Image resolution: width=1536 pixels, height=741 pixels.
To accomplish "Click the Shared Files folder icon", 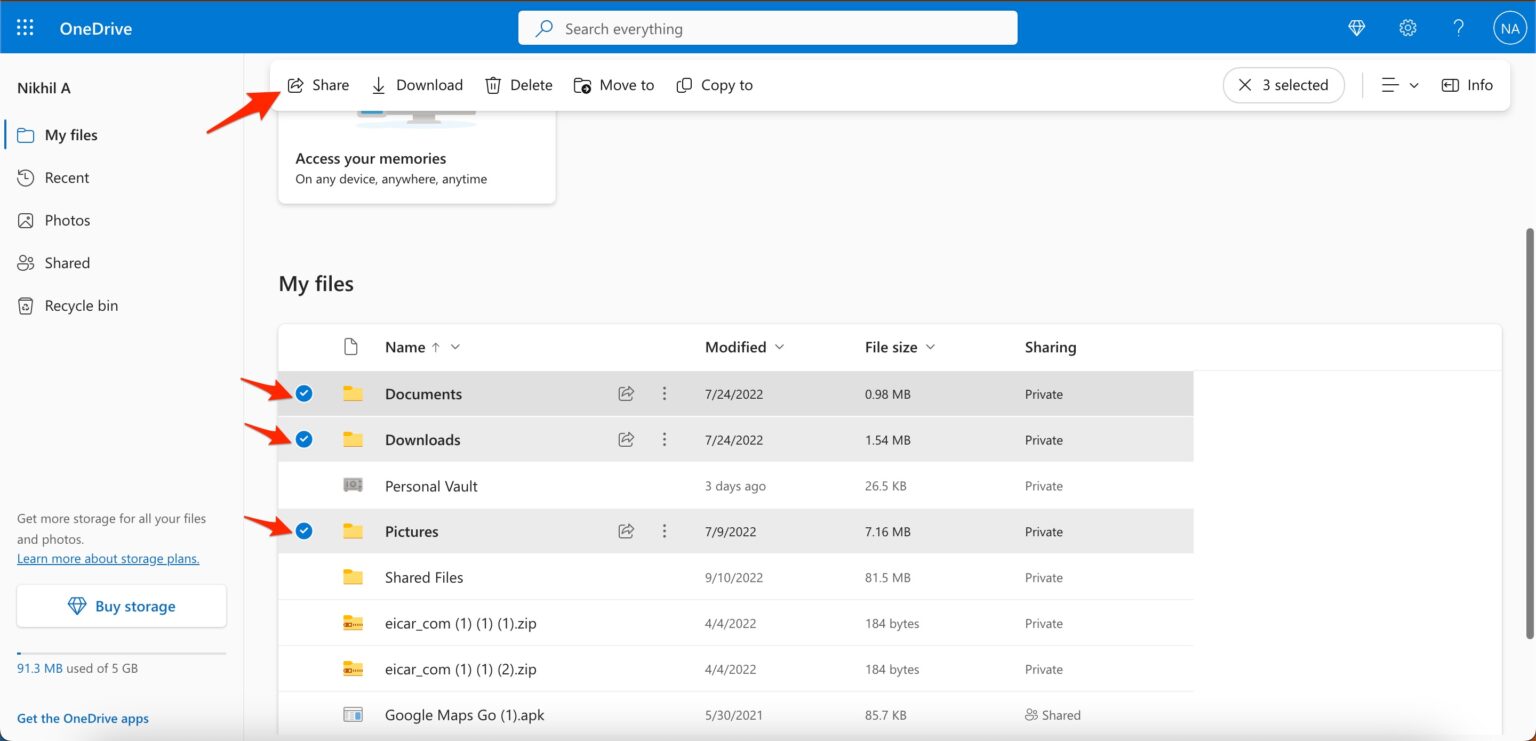I will (x=352, y=577).
